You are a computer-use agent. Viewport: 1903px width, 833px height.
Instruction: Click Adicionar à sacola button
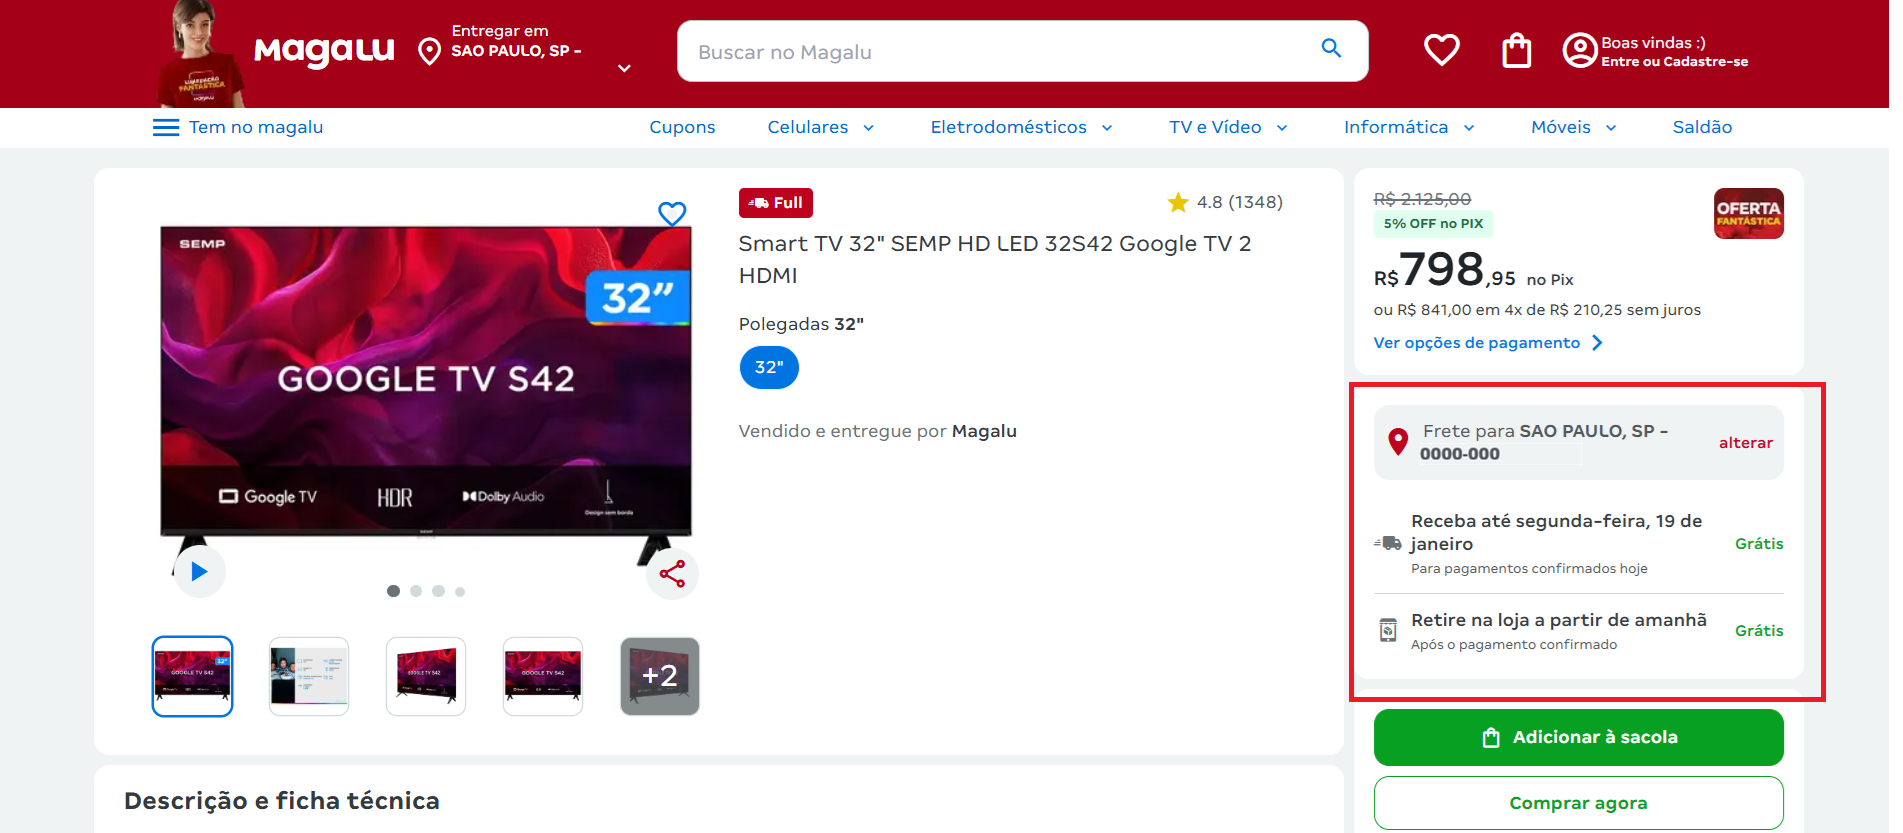click(x=1578, y=737)
